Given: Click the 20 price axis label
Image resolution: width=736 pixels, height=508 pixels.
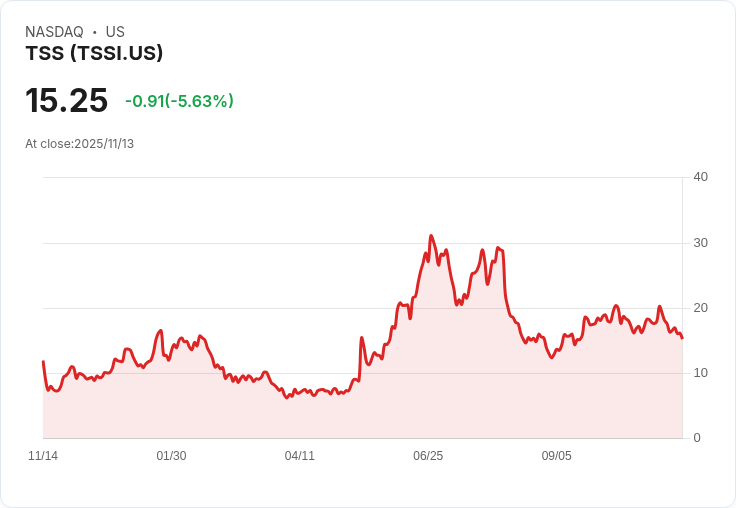Looking at the screenshot, I should tap(700, 308).
